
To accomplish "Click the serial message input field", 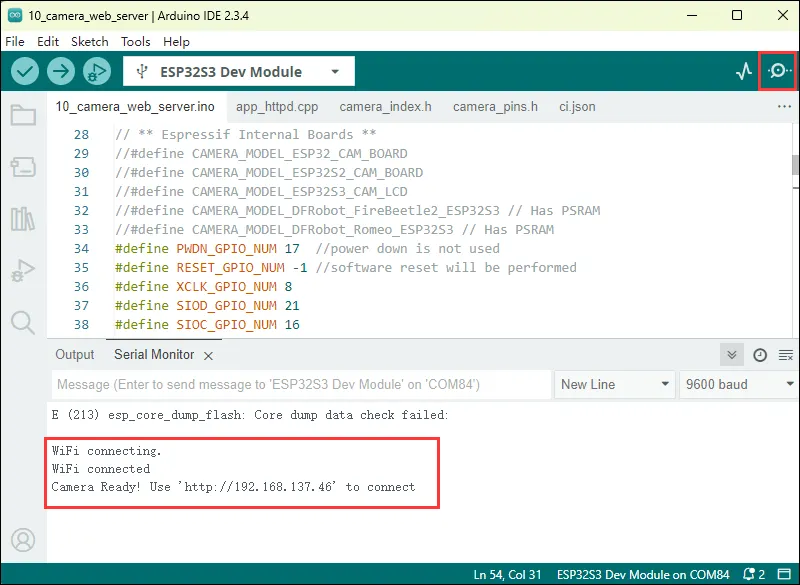I will point(300,385).
